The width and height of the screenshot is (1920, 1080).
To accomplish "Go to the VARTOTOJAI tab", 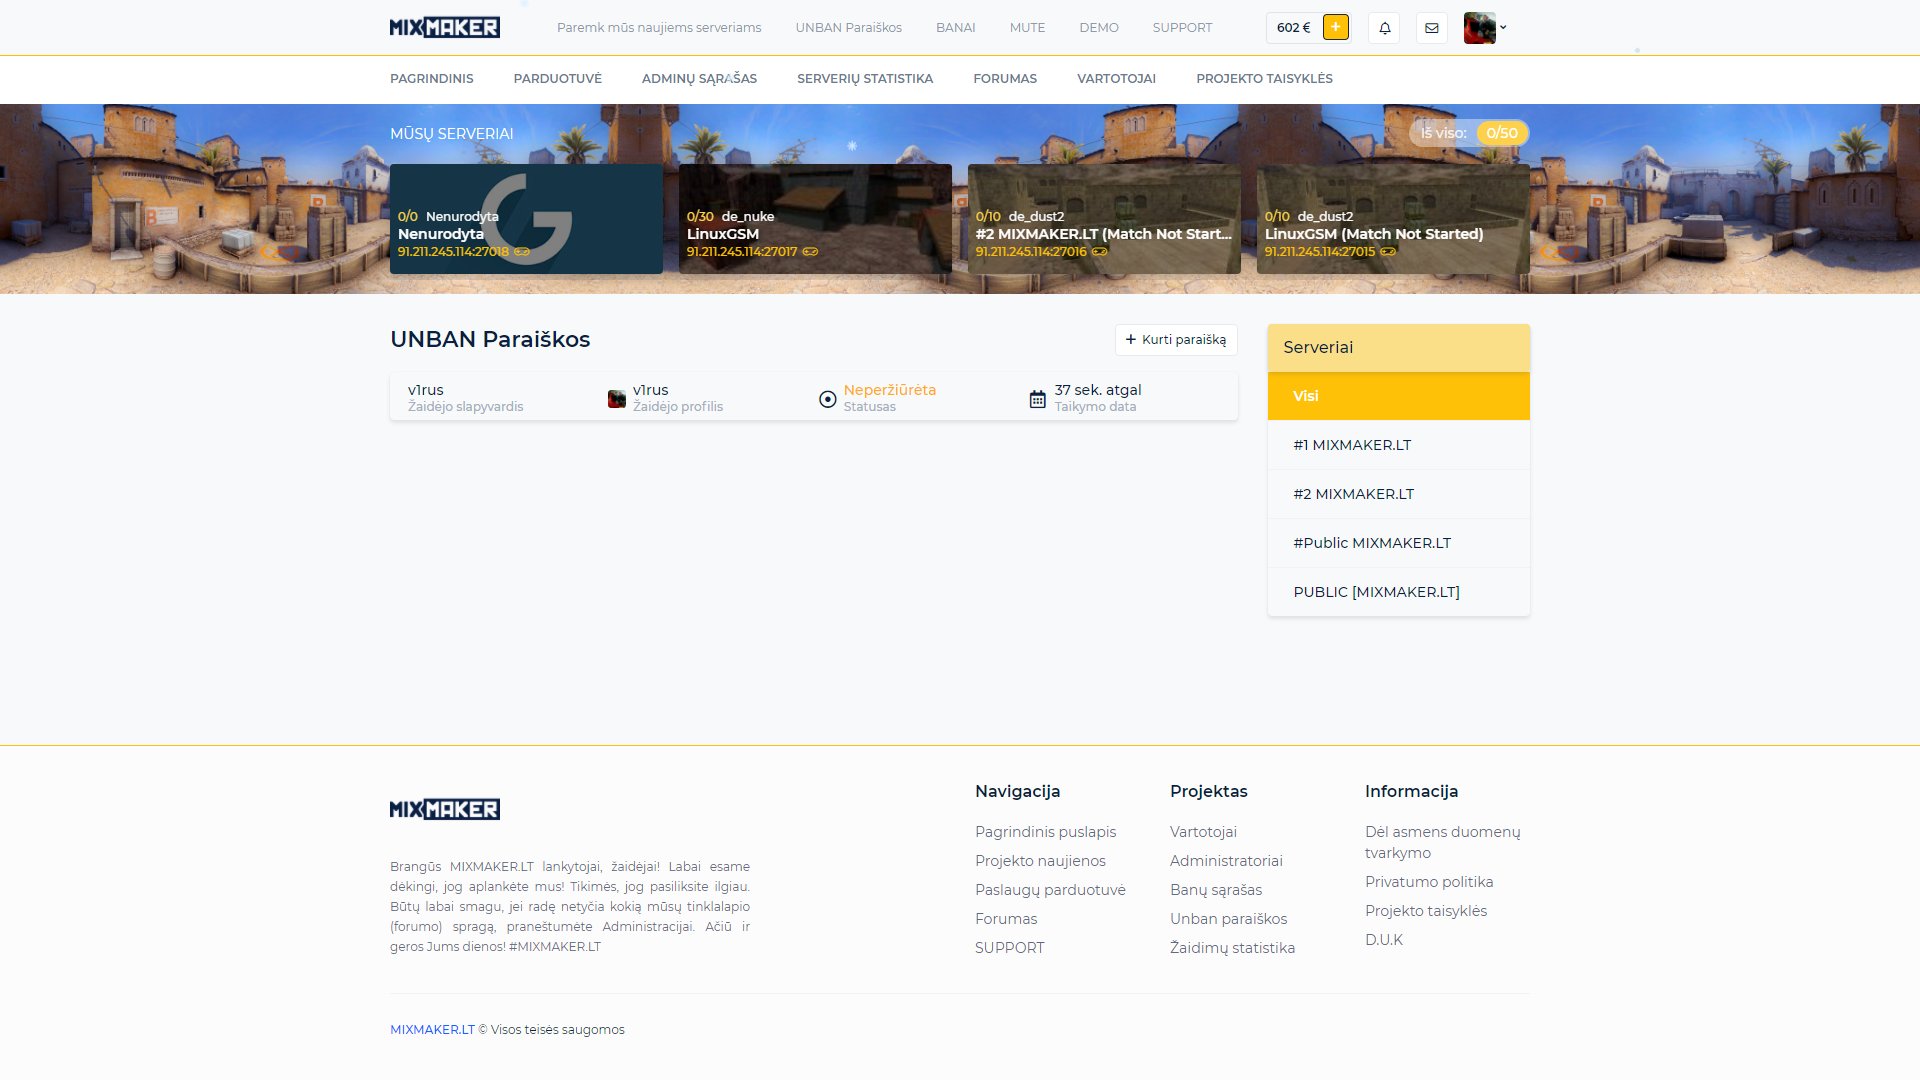I will [x=1116, y=79].
